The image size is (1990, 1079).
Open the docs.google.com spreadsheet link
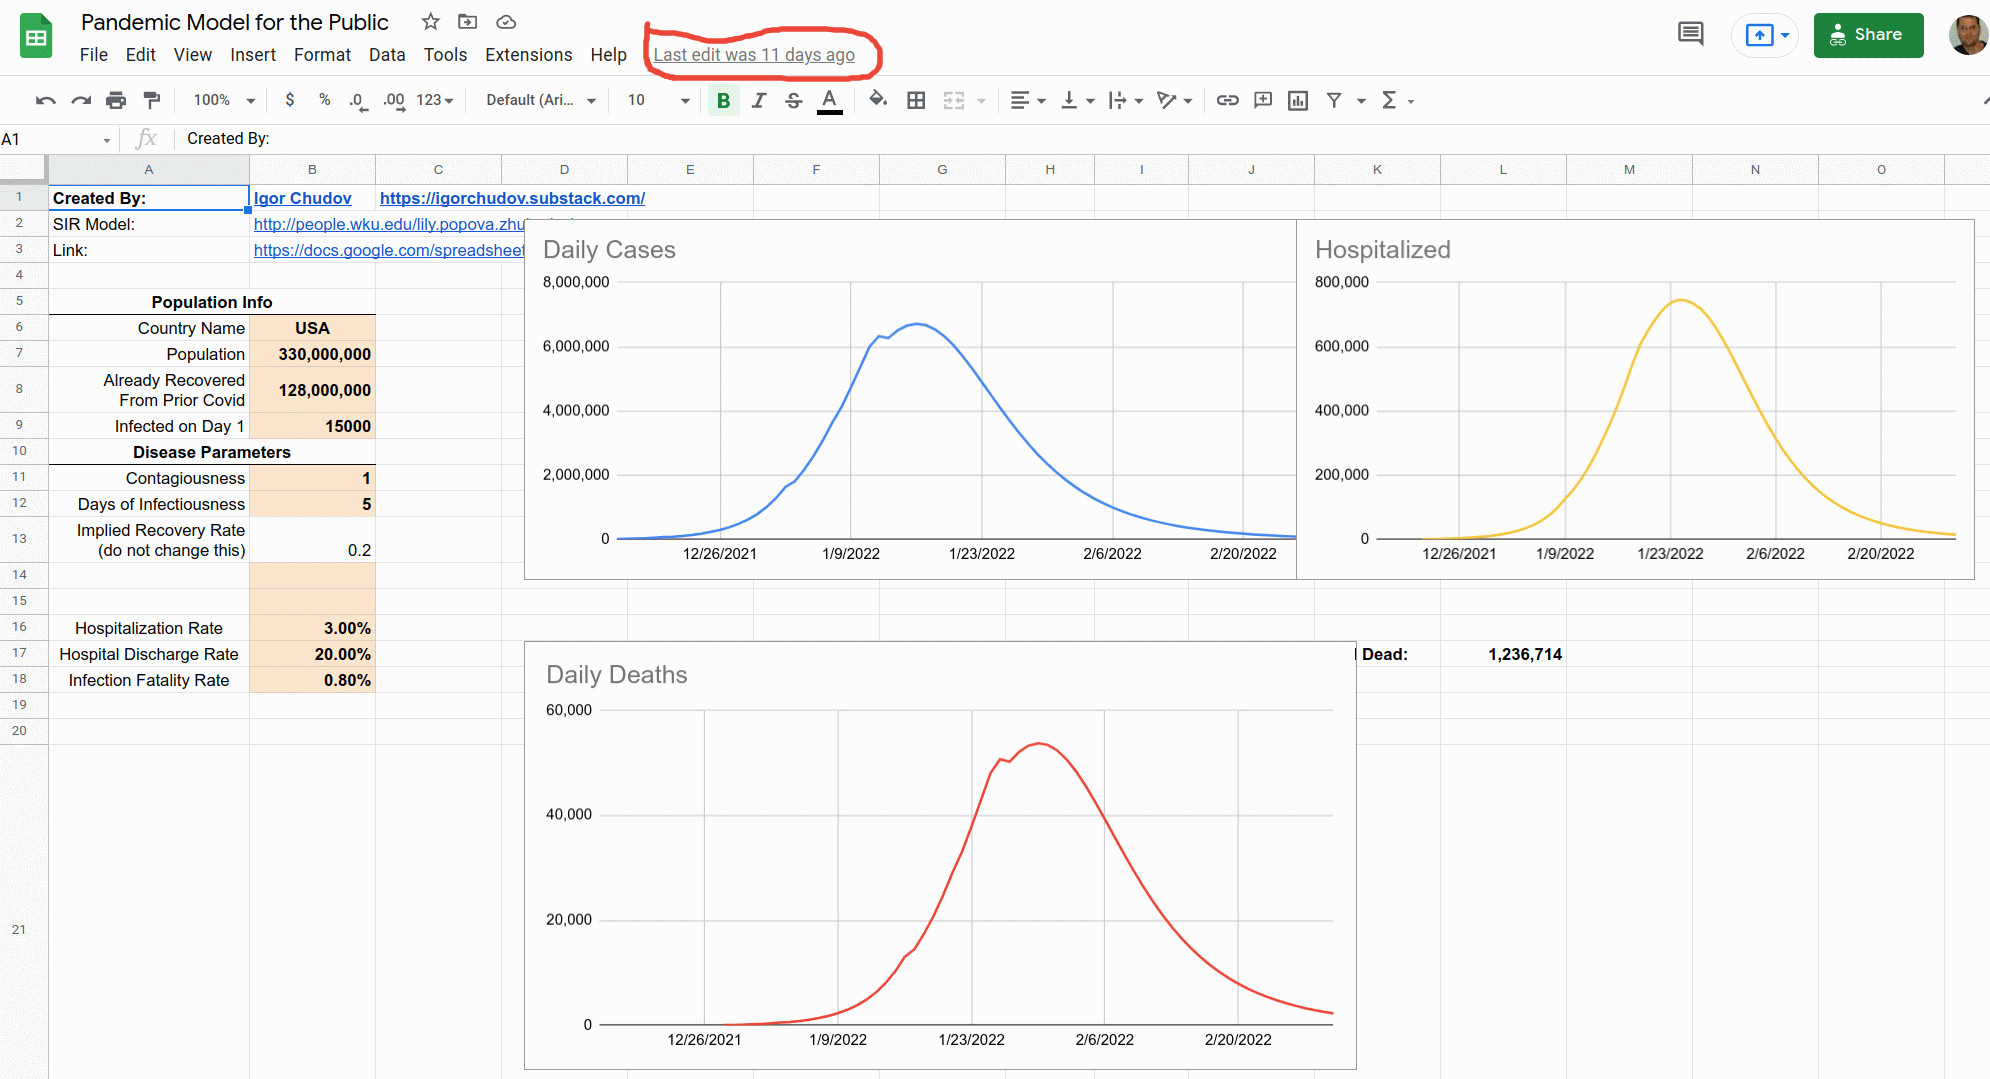coord(389,250)
